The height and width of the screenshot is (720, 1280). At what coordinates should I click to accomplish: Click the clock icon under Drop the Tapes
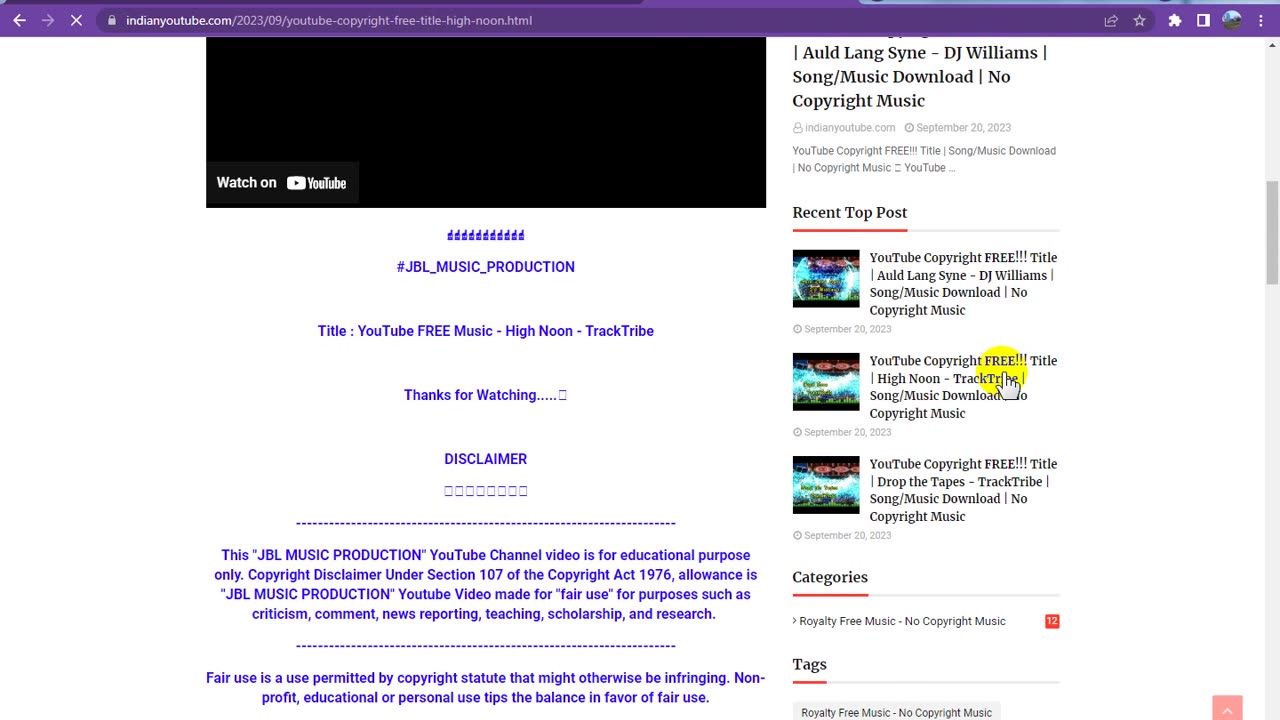coord(797,536)
